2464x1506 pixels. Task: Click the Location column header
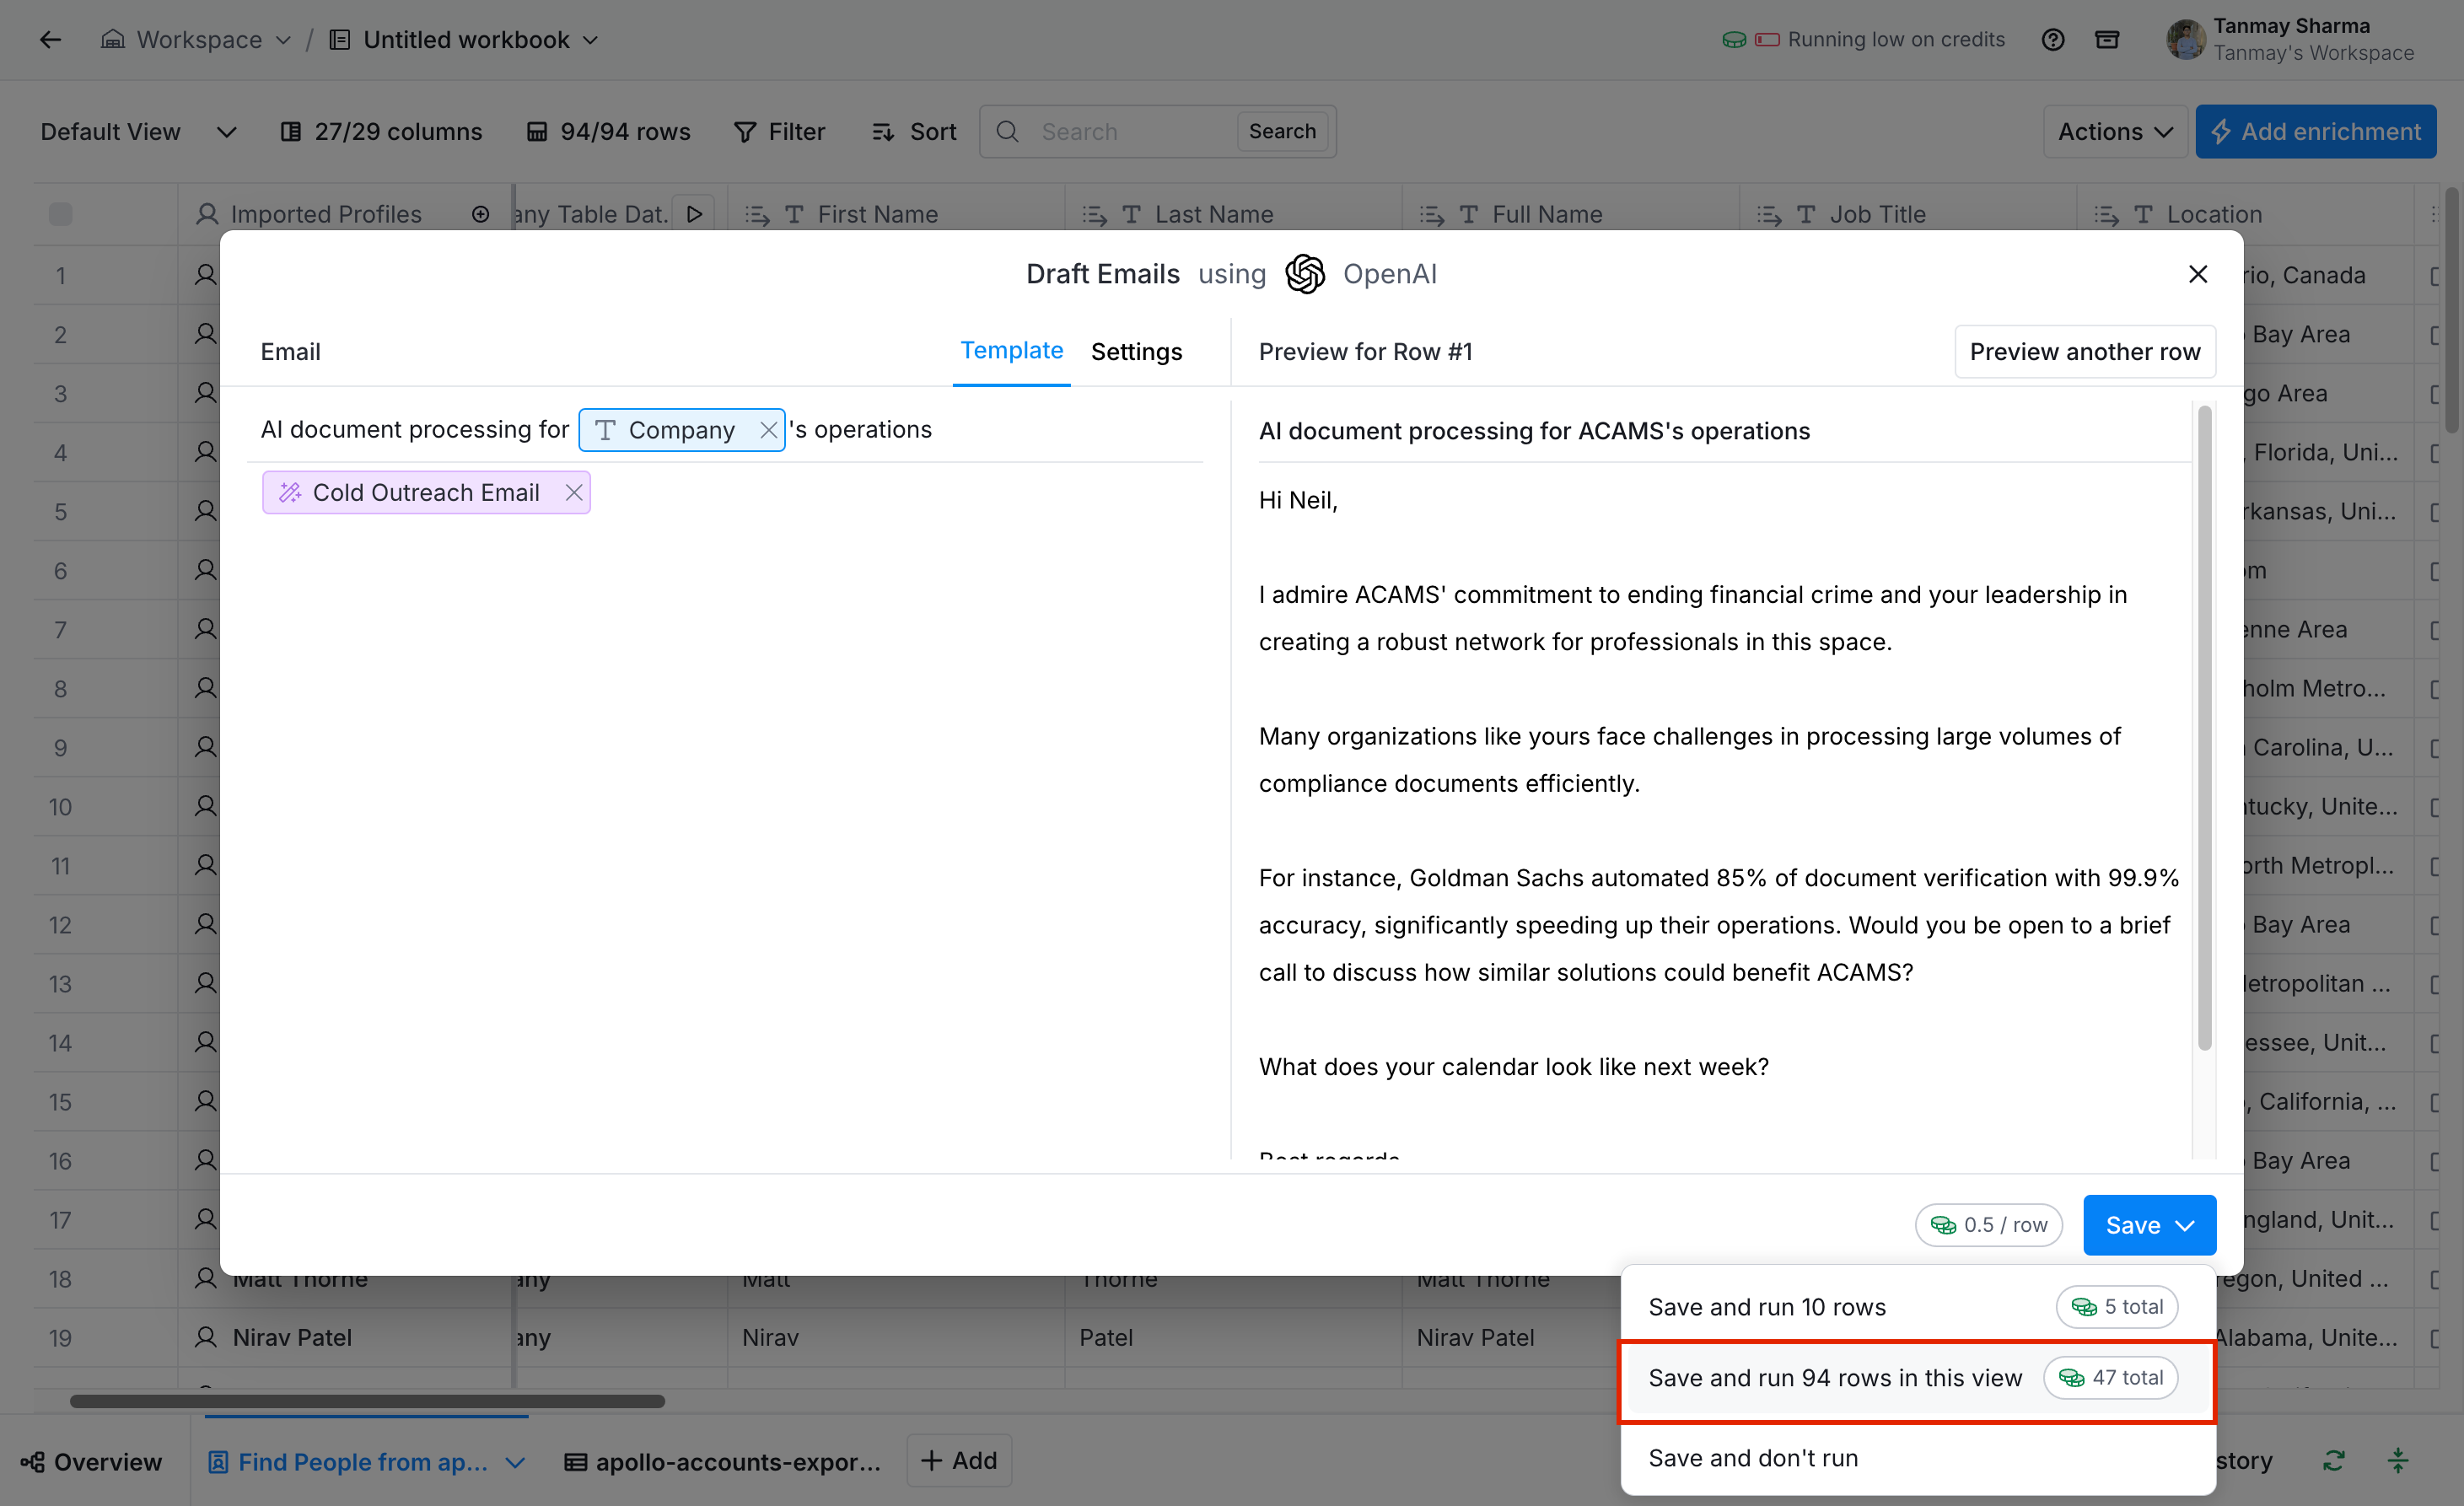(2245, 215)
